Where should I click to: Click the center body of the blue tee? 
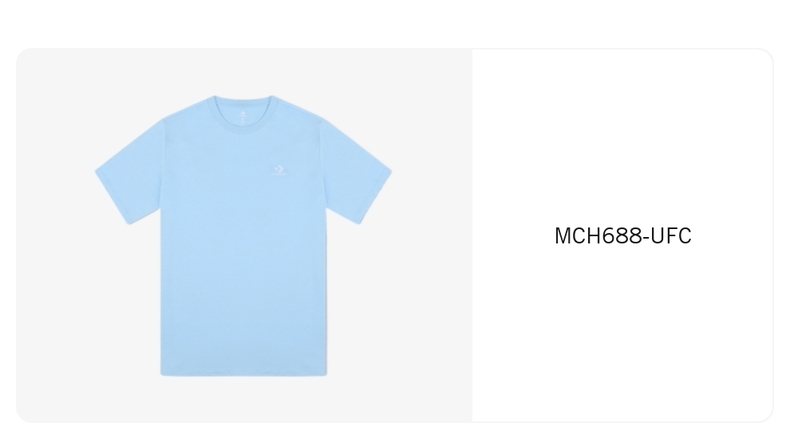244,252
